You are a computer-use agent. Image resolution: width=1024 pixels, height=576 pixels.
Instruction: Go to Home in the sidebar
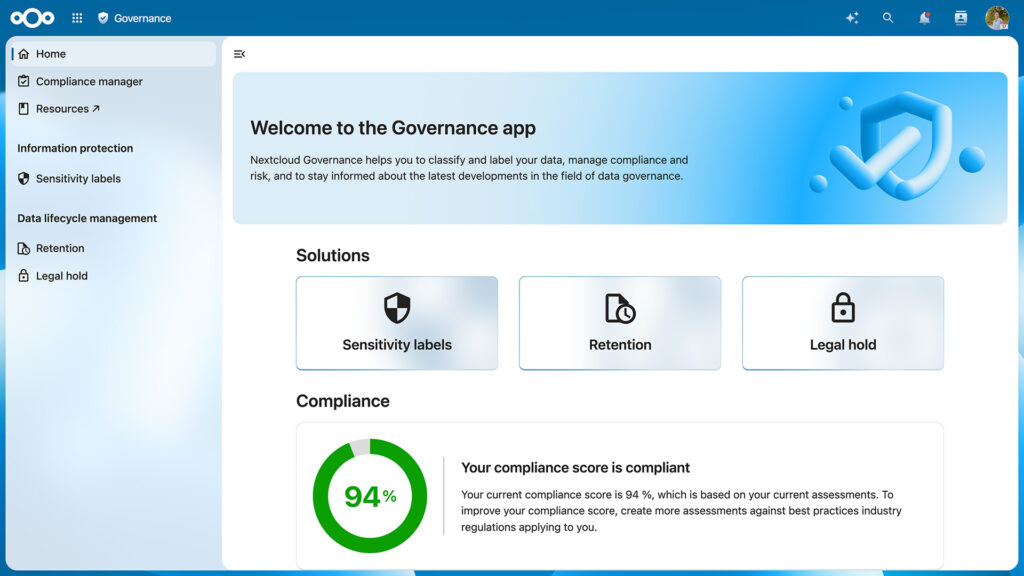tap(114, 54)
